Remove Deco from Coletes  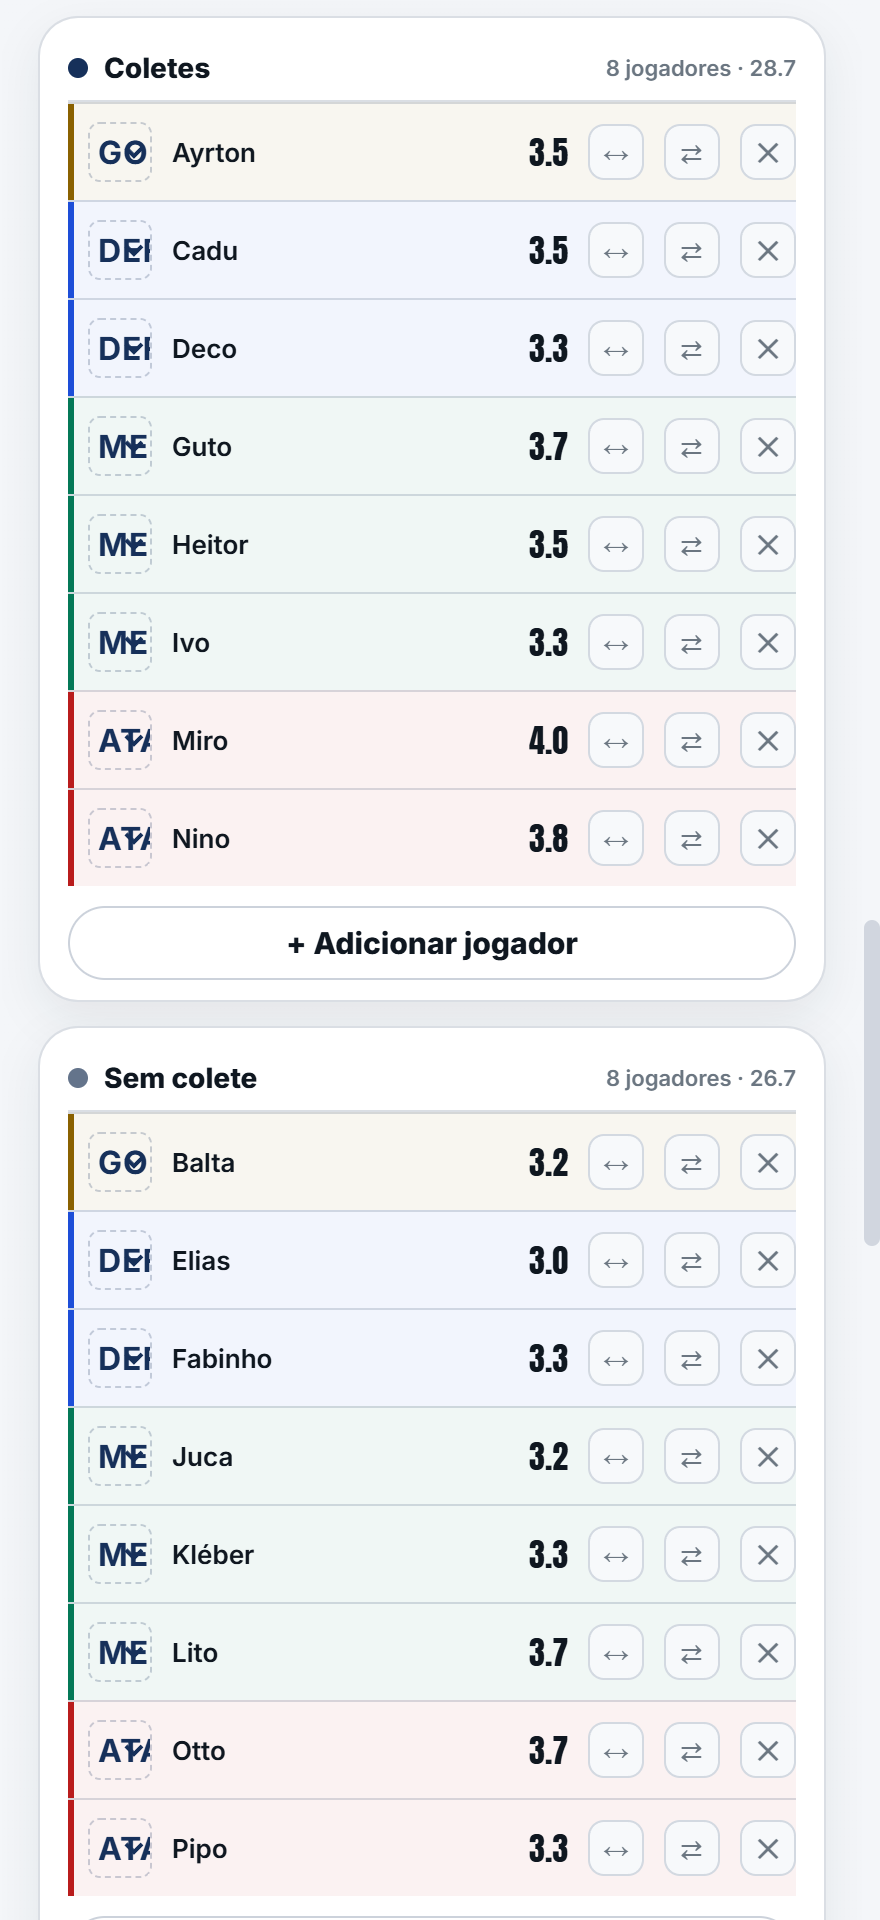point(768,349)
